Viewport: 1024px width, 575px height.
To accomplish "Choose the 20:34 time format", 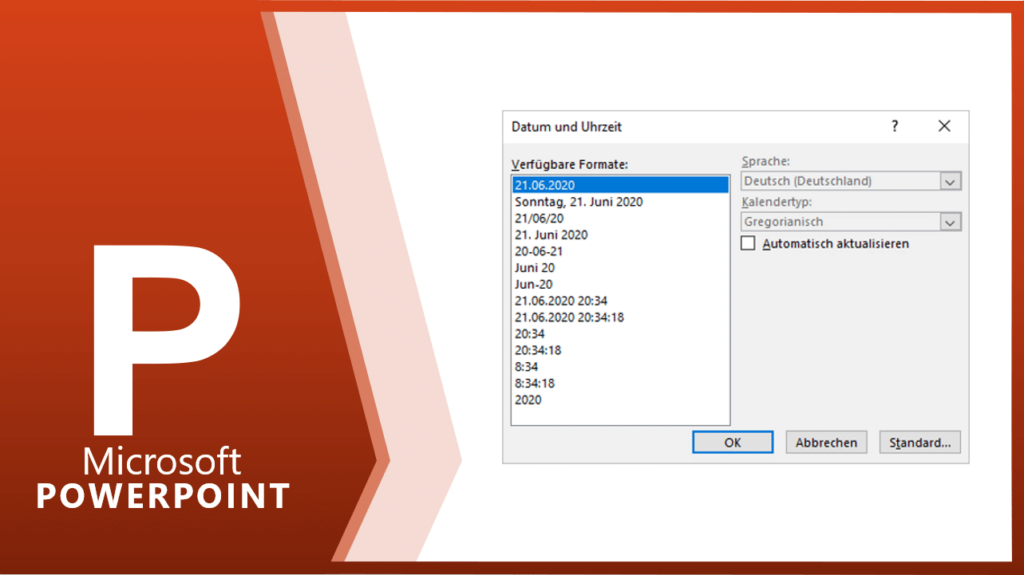I will pos(620,334).
